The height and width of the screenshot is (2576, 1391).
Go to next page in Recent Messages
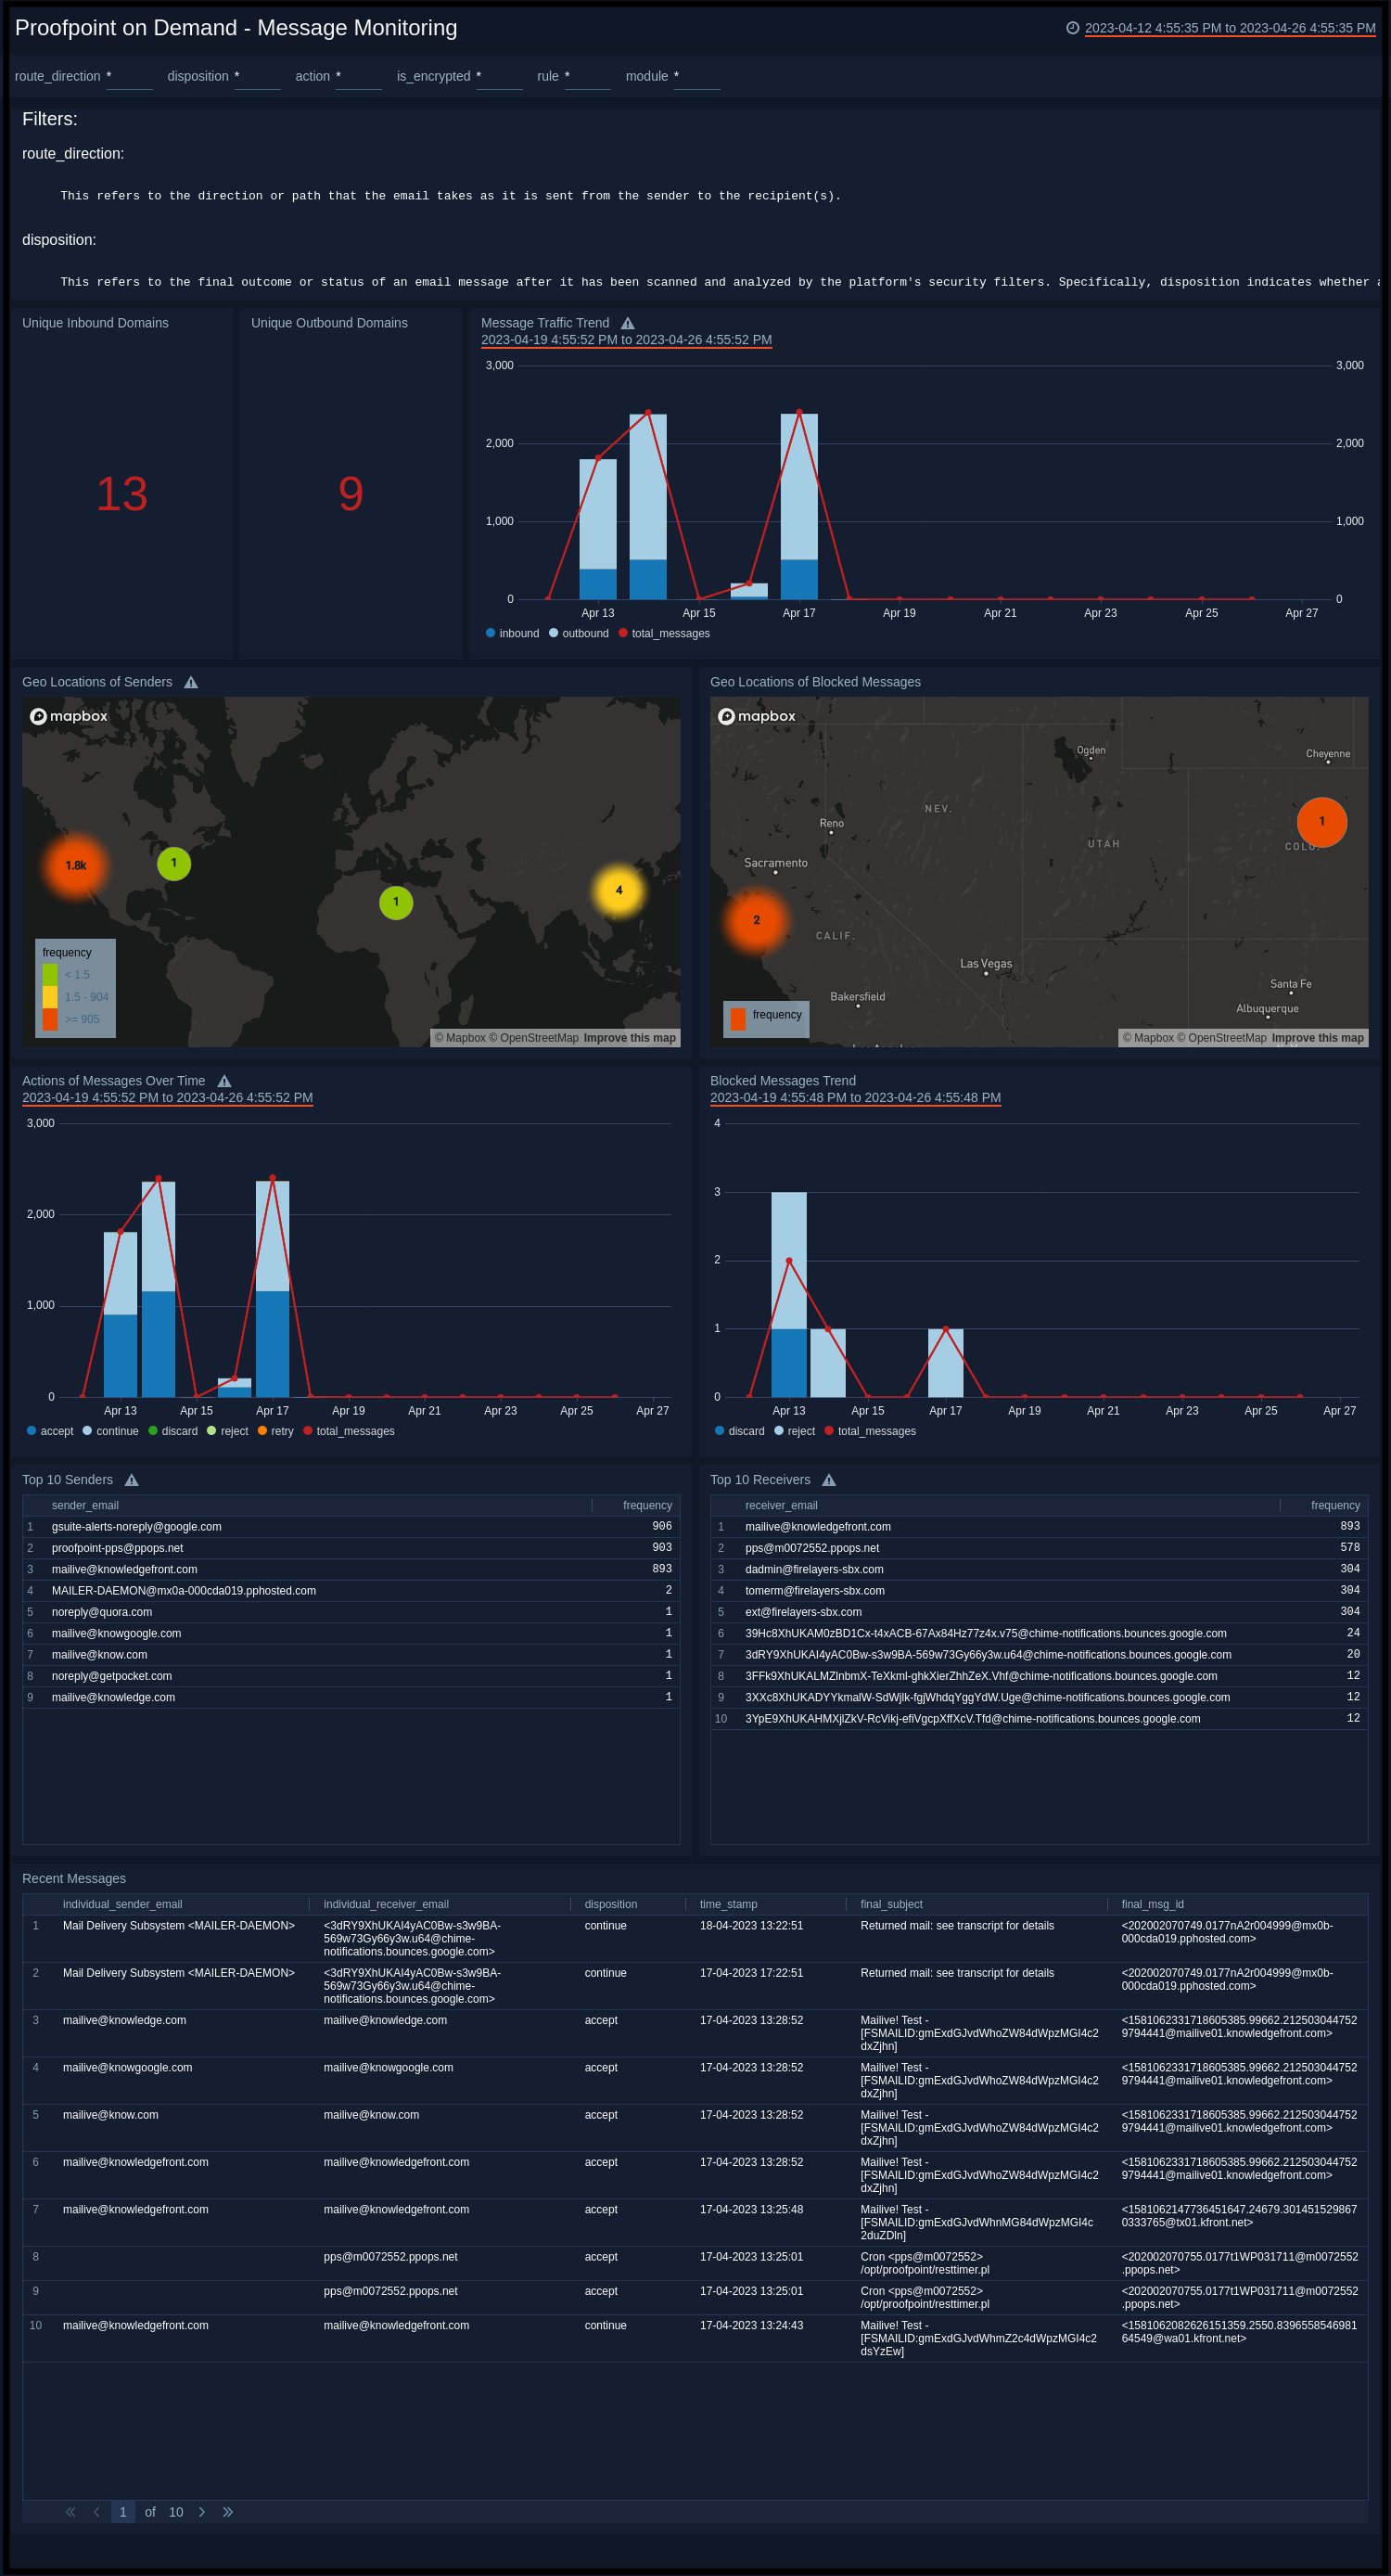pyautogui.click(x=202, y=2511)
